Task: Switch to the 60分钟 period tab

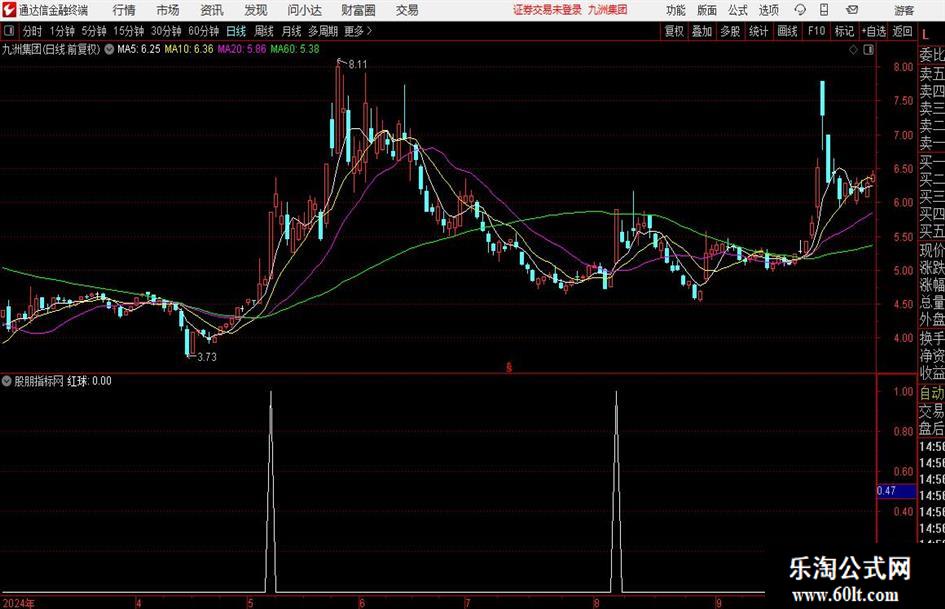Action: point(203,31)
